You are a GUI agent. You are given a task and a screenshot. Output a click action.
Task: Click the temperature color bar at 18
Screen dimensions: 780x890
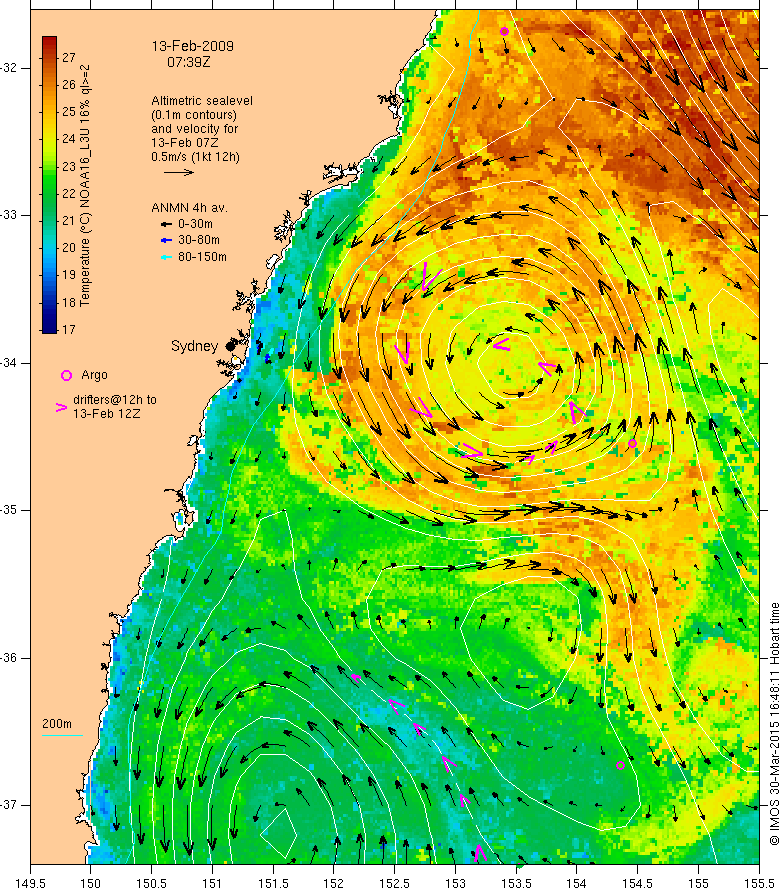(49, 302)
